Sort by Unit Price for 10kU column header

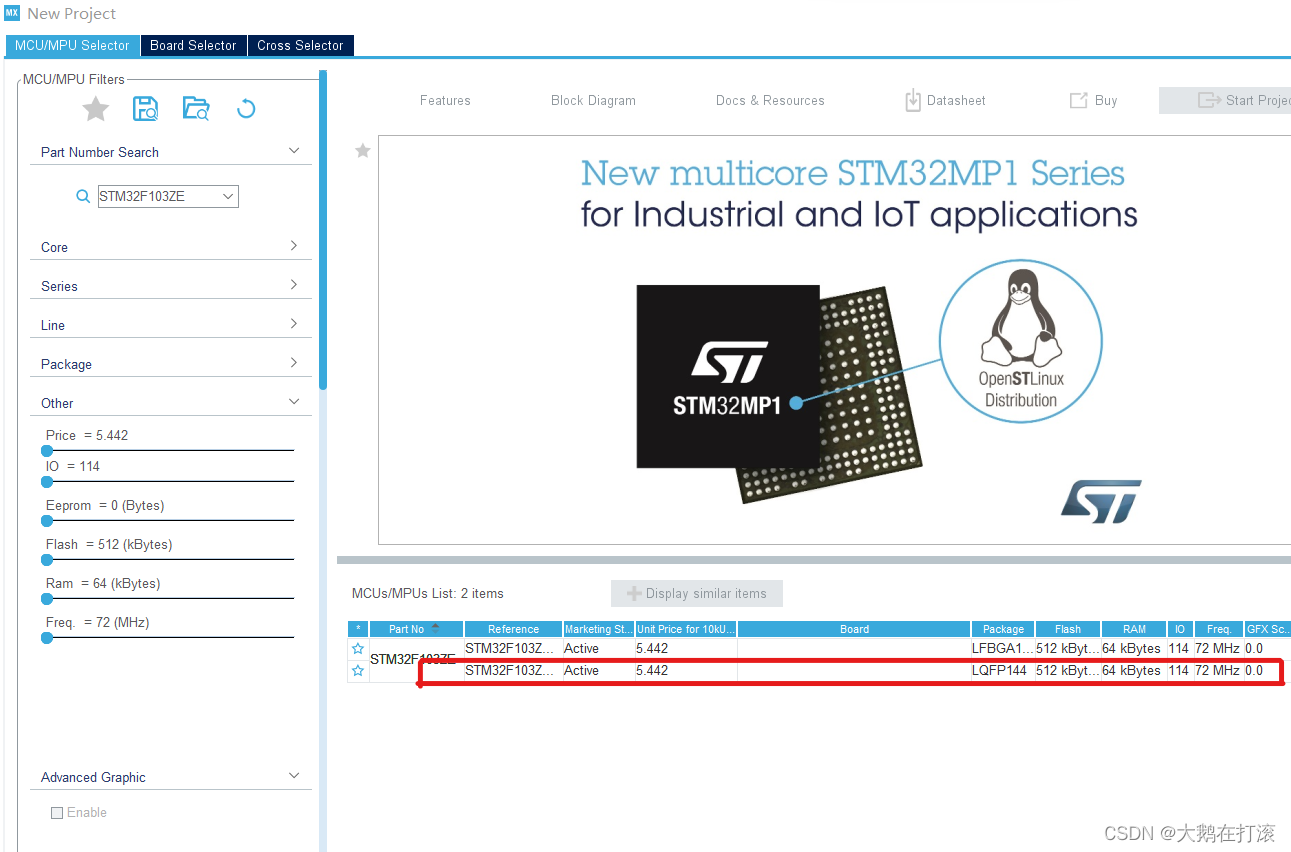pos(686,629)
